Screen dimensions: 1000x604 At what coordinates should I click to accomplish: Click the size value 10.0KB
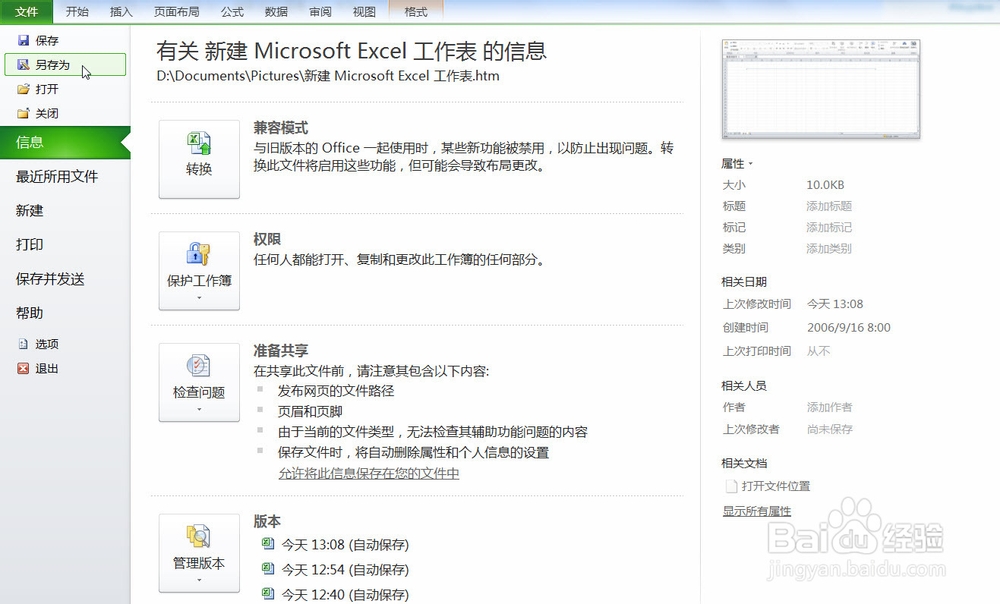pos(825,185)
